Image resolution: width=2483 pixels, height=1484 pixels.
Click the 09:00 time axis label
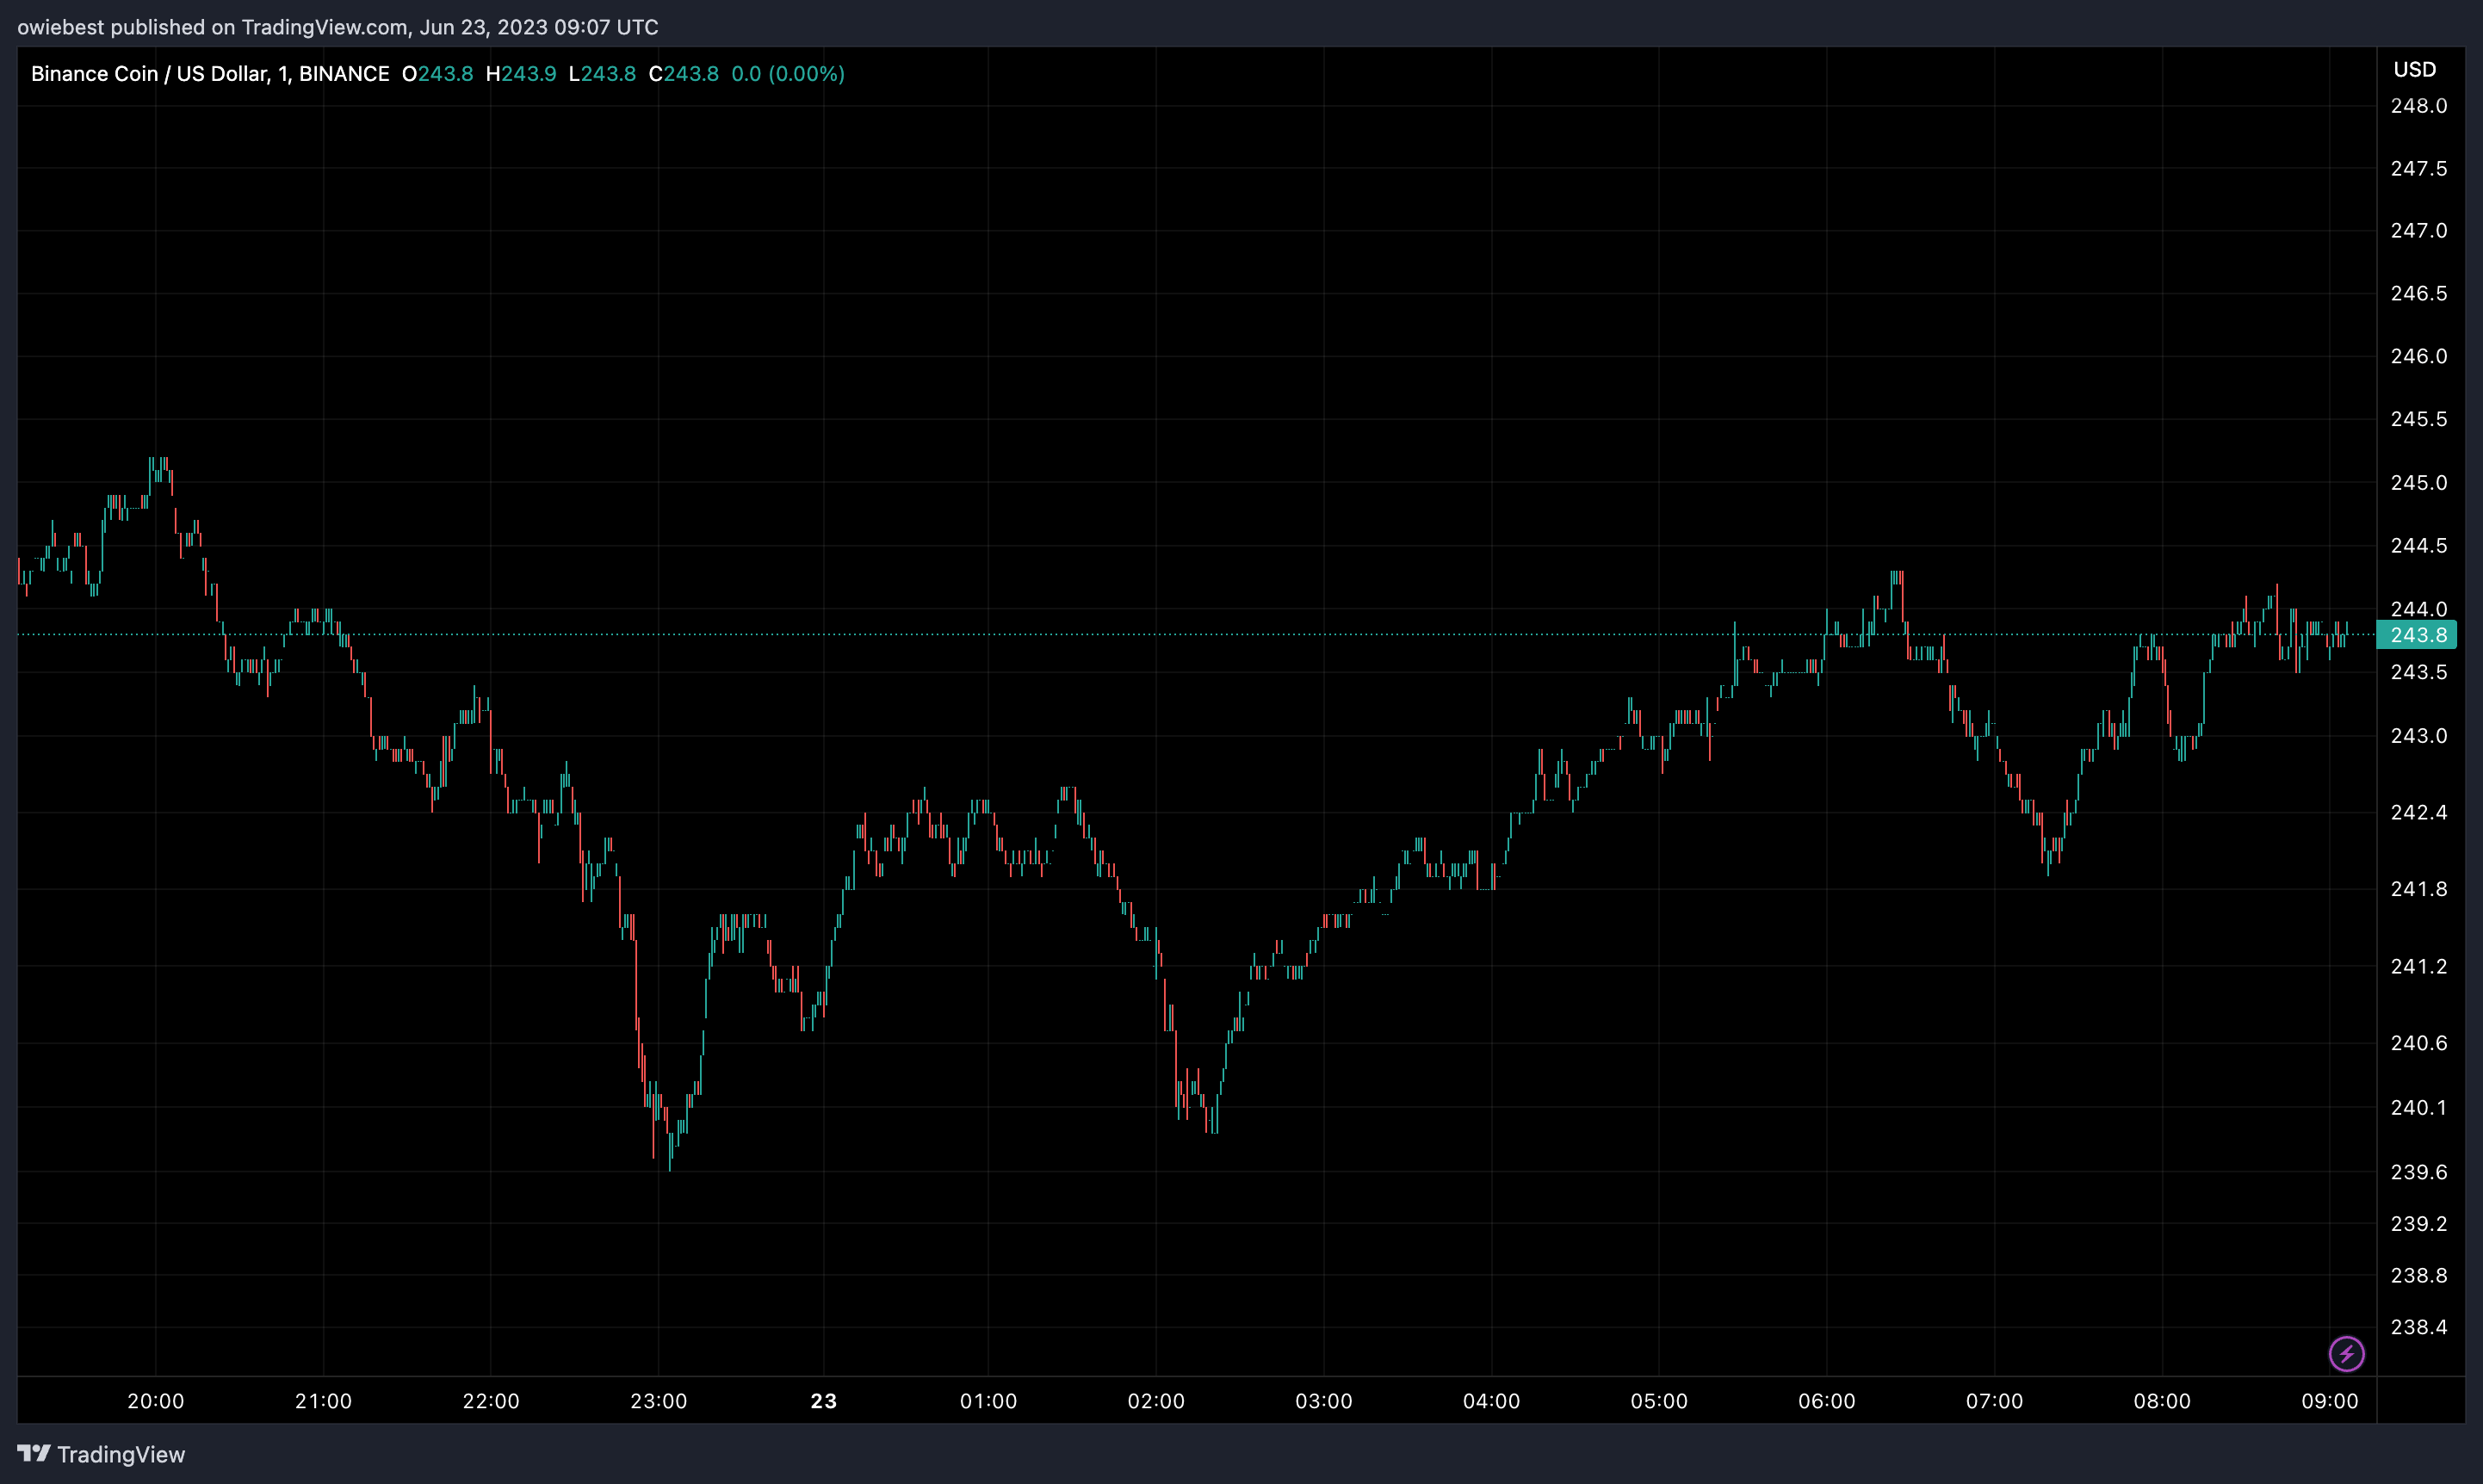coord(2329,1401)
